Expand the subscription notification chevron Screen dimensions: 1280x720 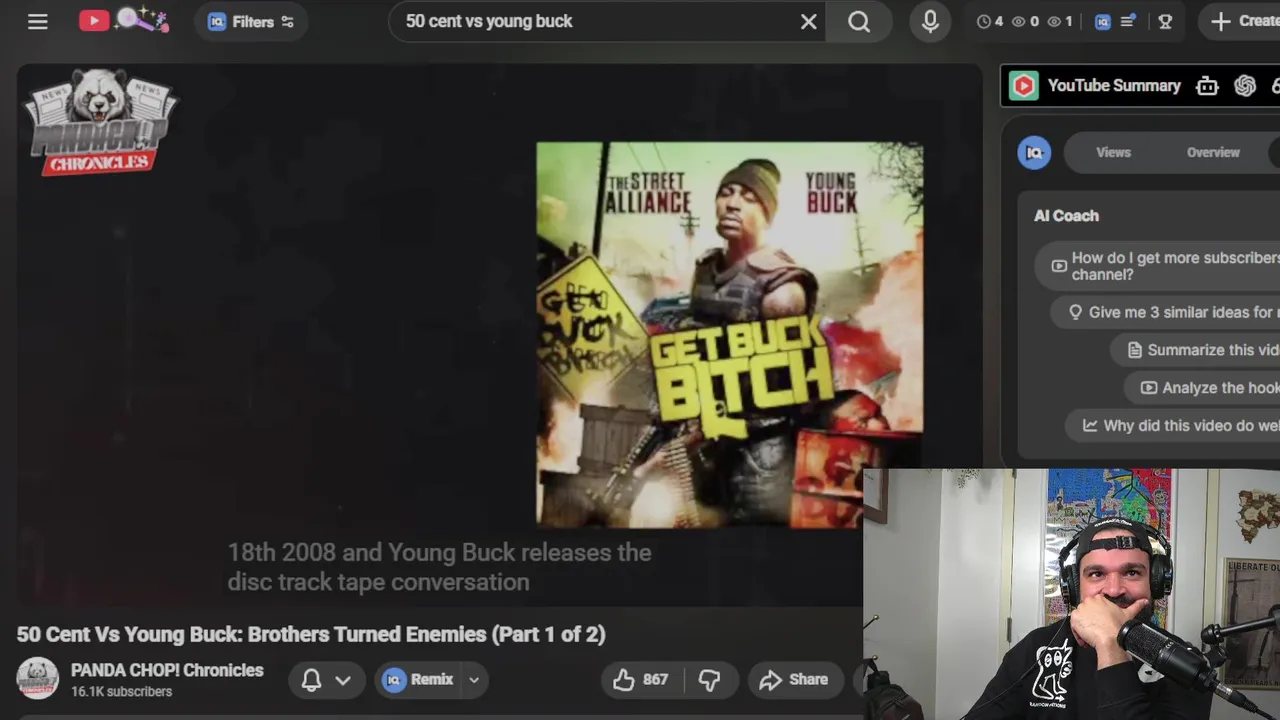coord(343,680)
